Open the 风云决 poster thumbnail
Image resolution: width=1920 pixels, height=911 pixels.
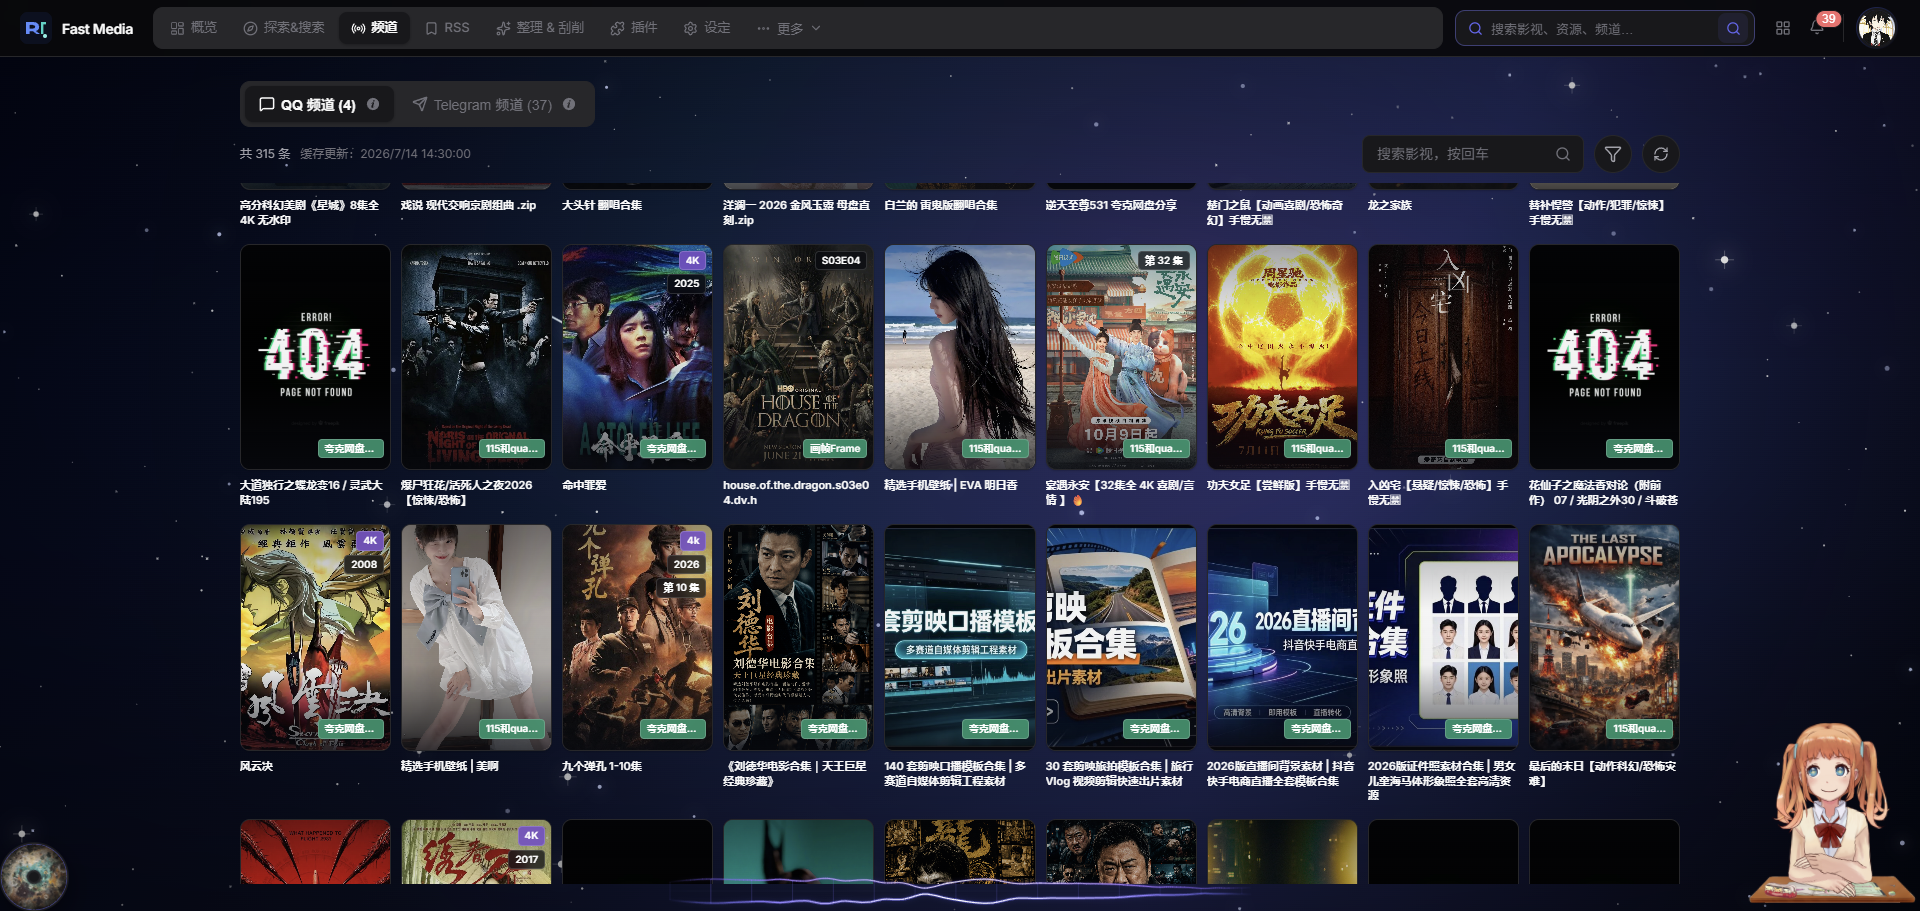pos(315,637)
